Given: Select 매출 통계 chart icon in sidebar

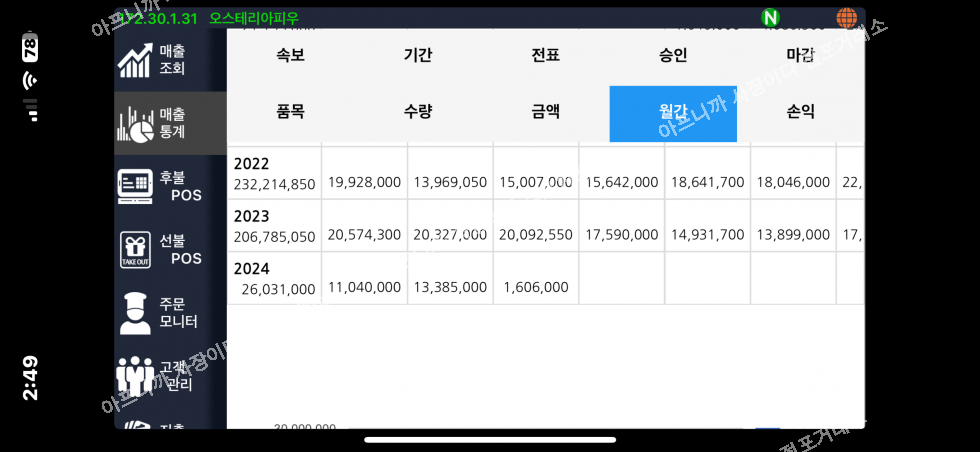Looking at the screenshot, I should 135,123.
